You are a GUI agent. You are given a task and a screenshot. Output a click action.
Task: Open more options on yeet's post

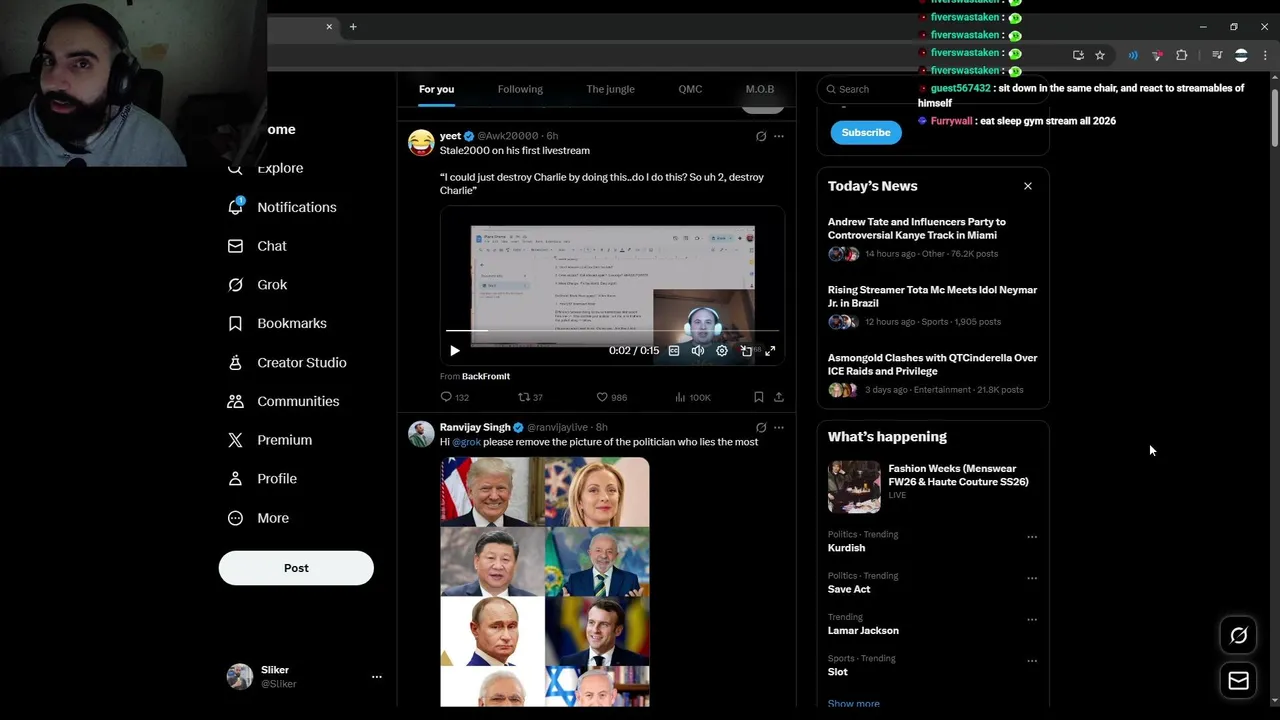779,136
